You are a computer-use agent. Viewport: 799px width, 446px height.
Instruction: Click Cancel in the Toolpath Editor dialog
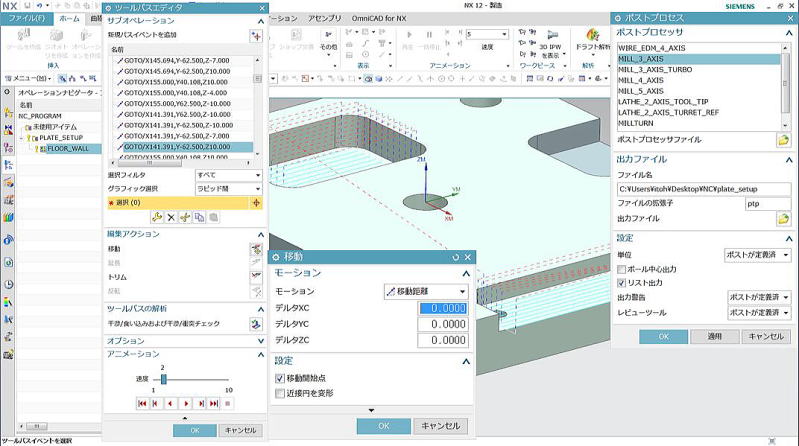[241, 430]
